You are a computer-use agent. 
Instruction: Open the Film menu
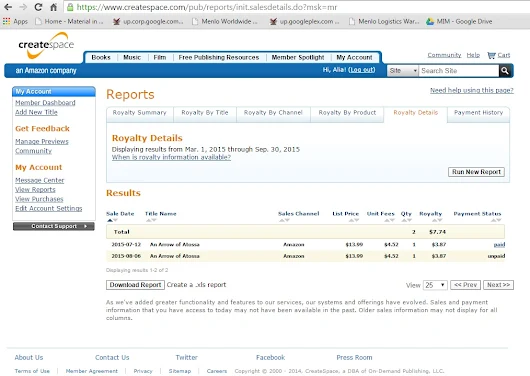pos(160,57)
